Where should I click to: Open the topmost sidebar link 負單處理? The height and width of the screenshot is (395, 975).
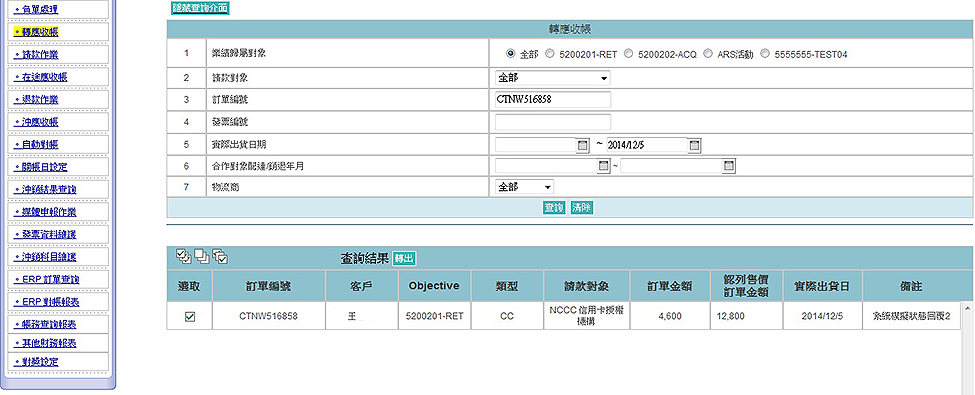[36, 9]
